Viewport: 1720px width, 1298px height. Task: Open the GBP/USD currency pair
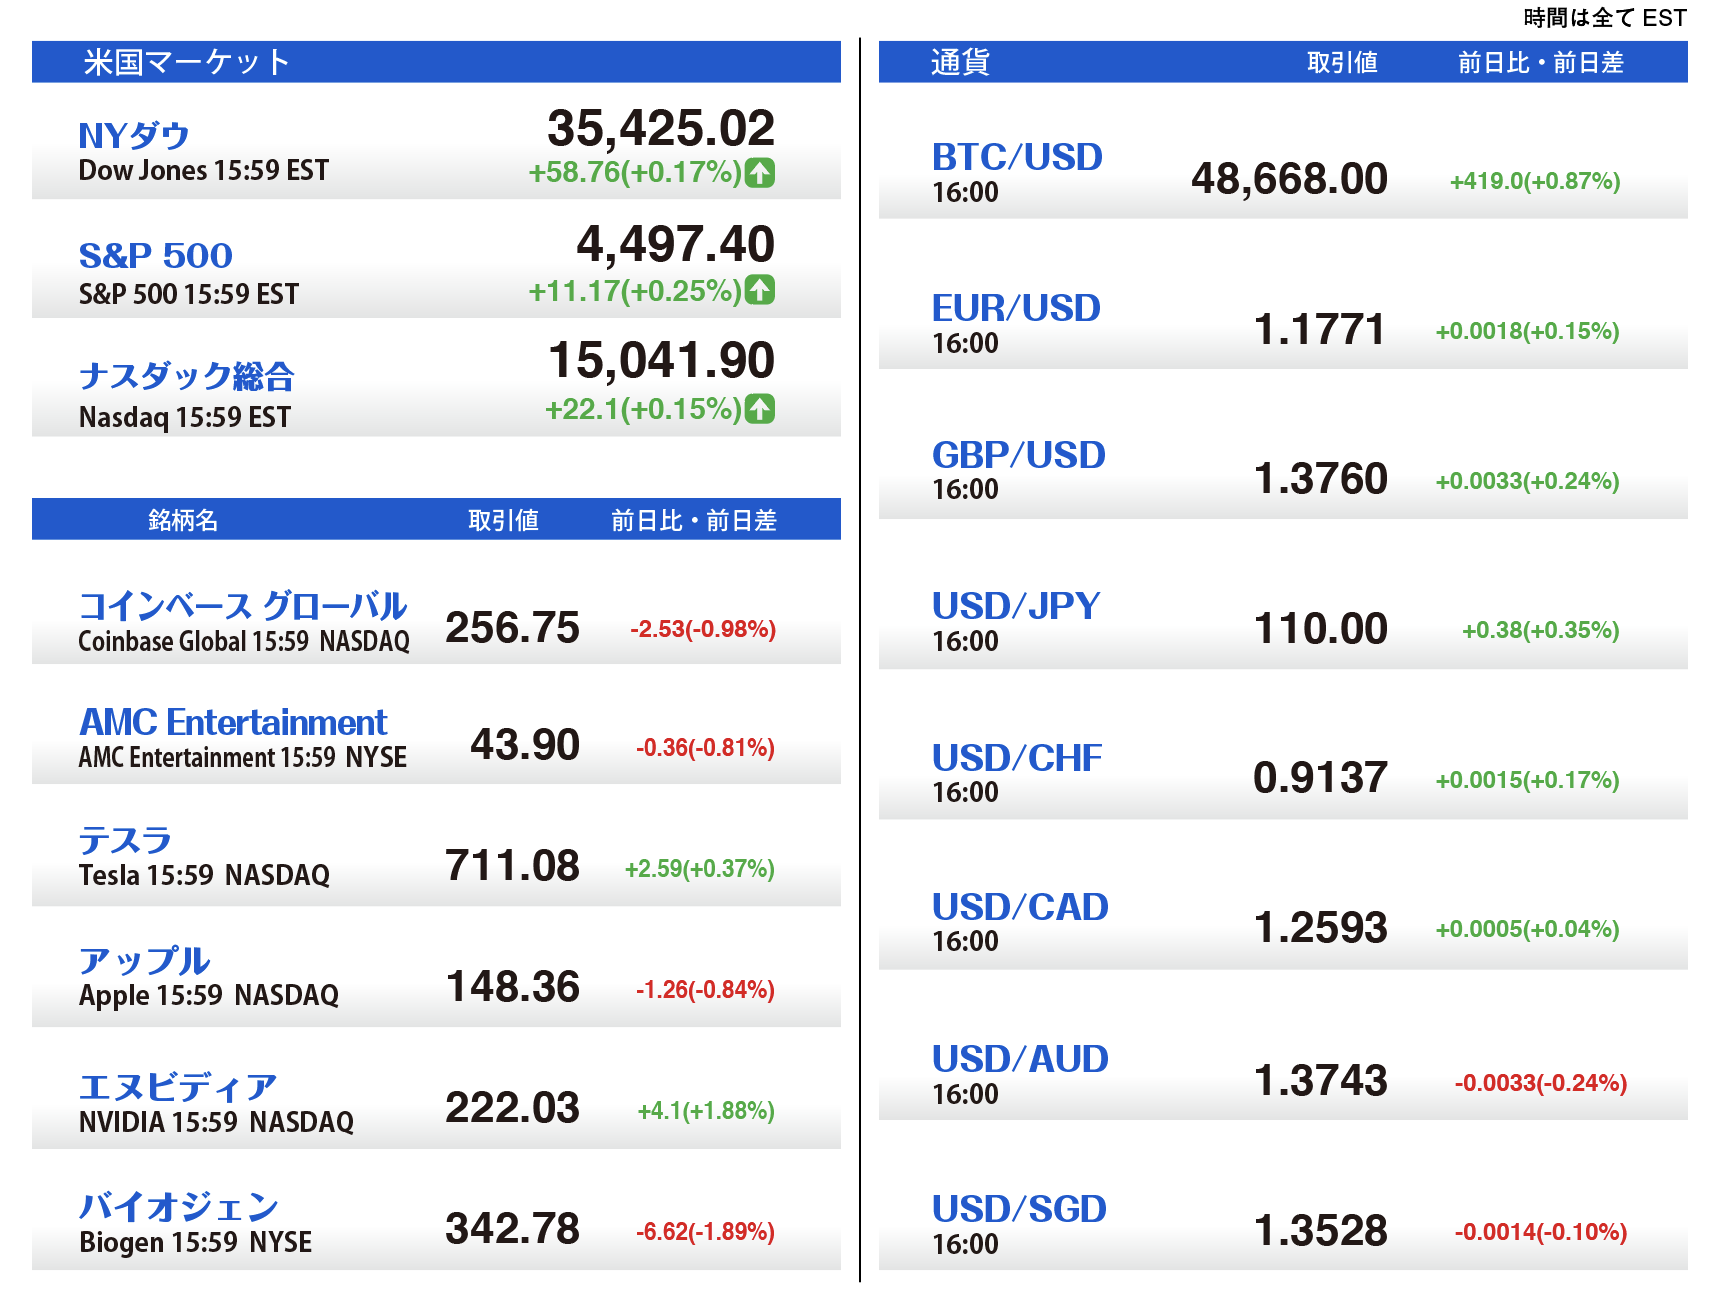[x=1018, y=455]
